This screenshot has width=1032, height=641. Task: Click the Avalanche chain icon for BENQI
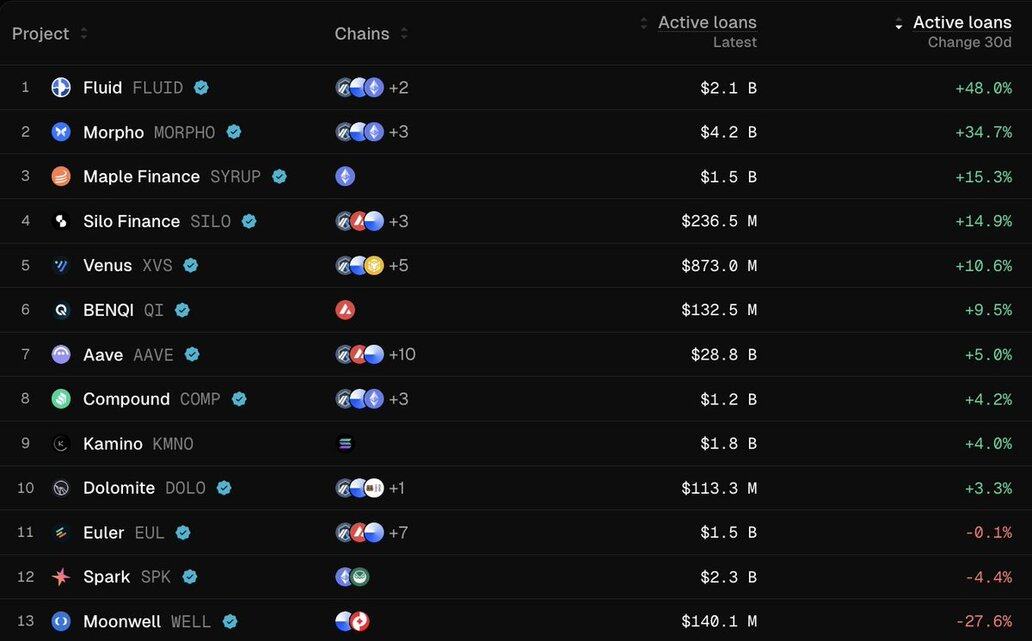(x=345, y=310)
